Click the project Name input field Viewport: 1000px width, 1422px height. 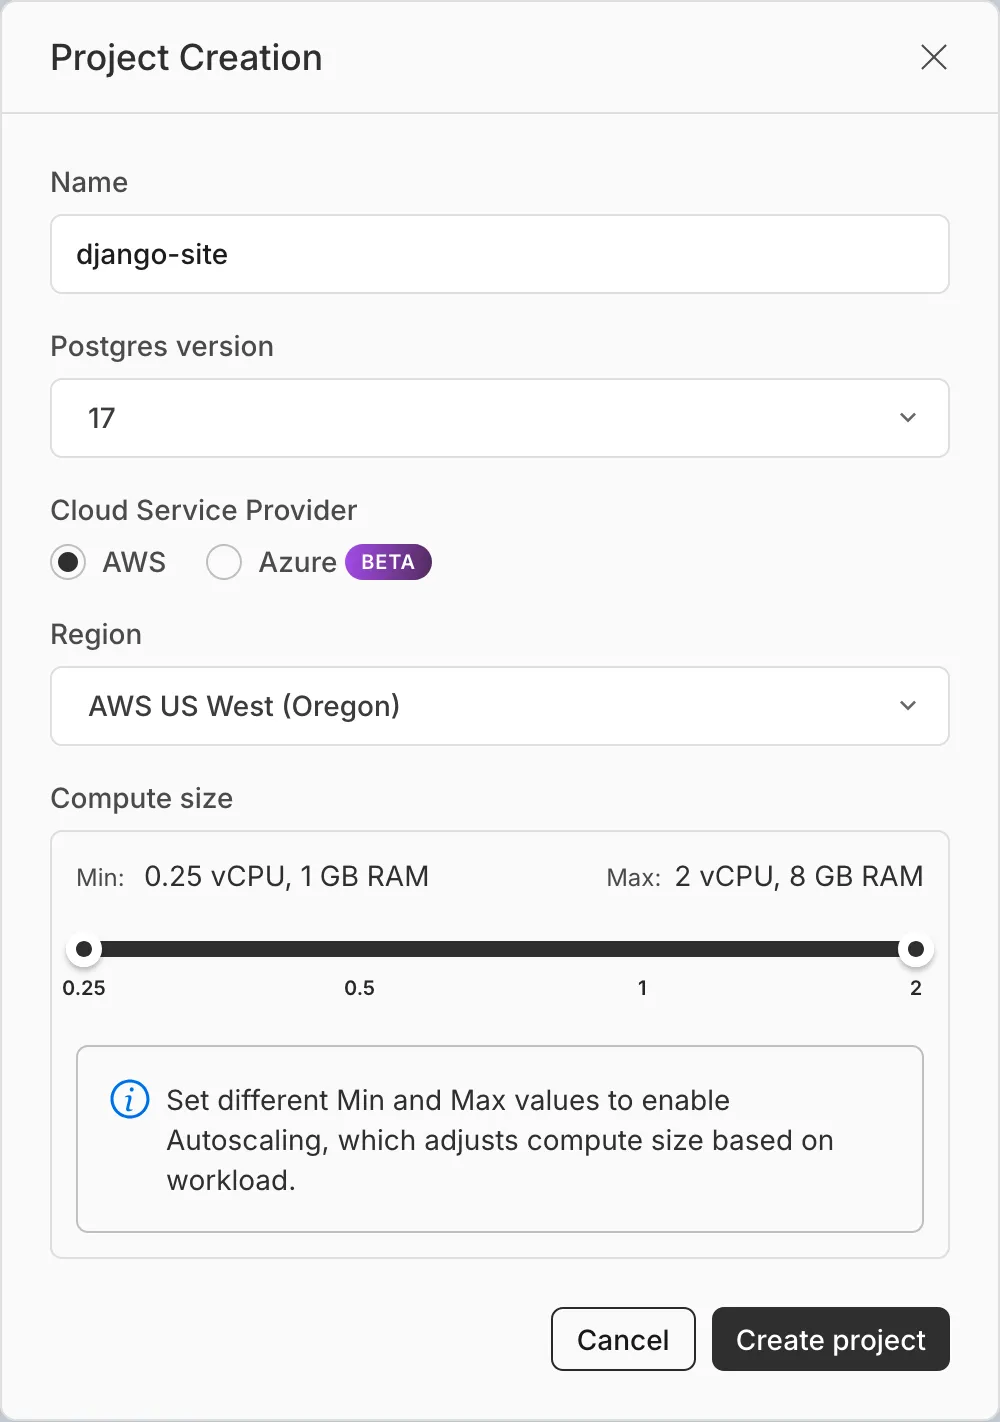[499, 254]
